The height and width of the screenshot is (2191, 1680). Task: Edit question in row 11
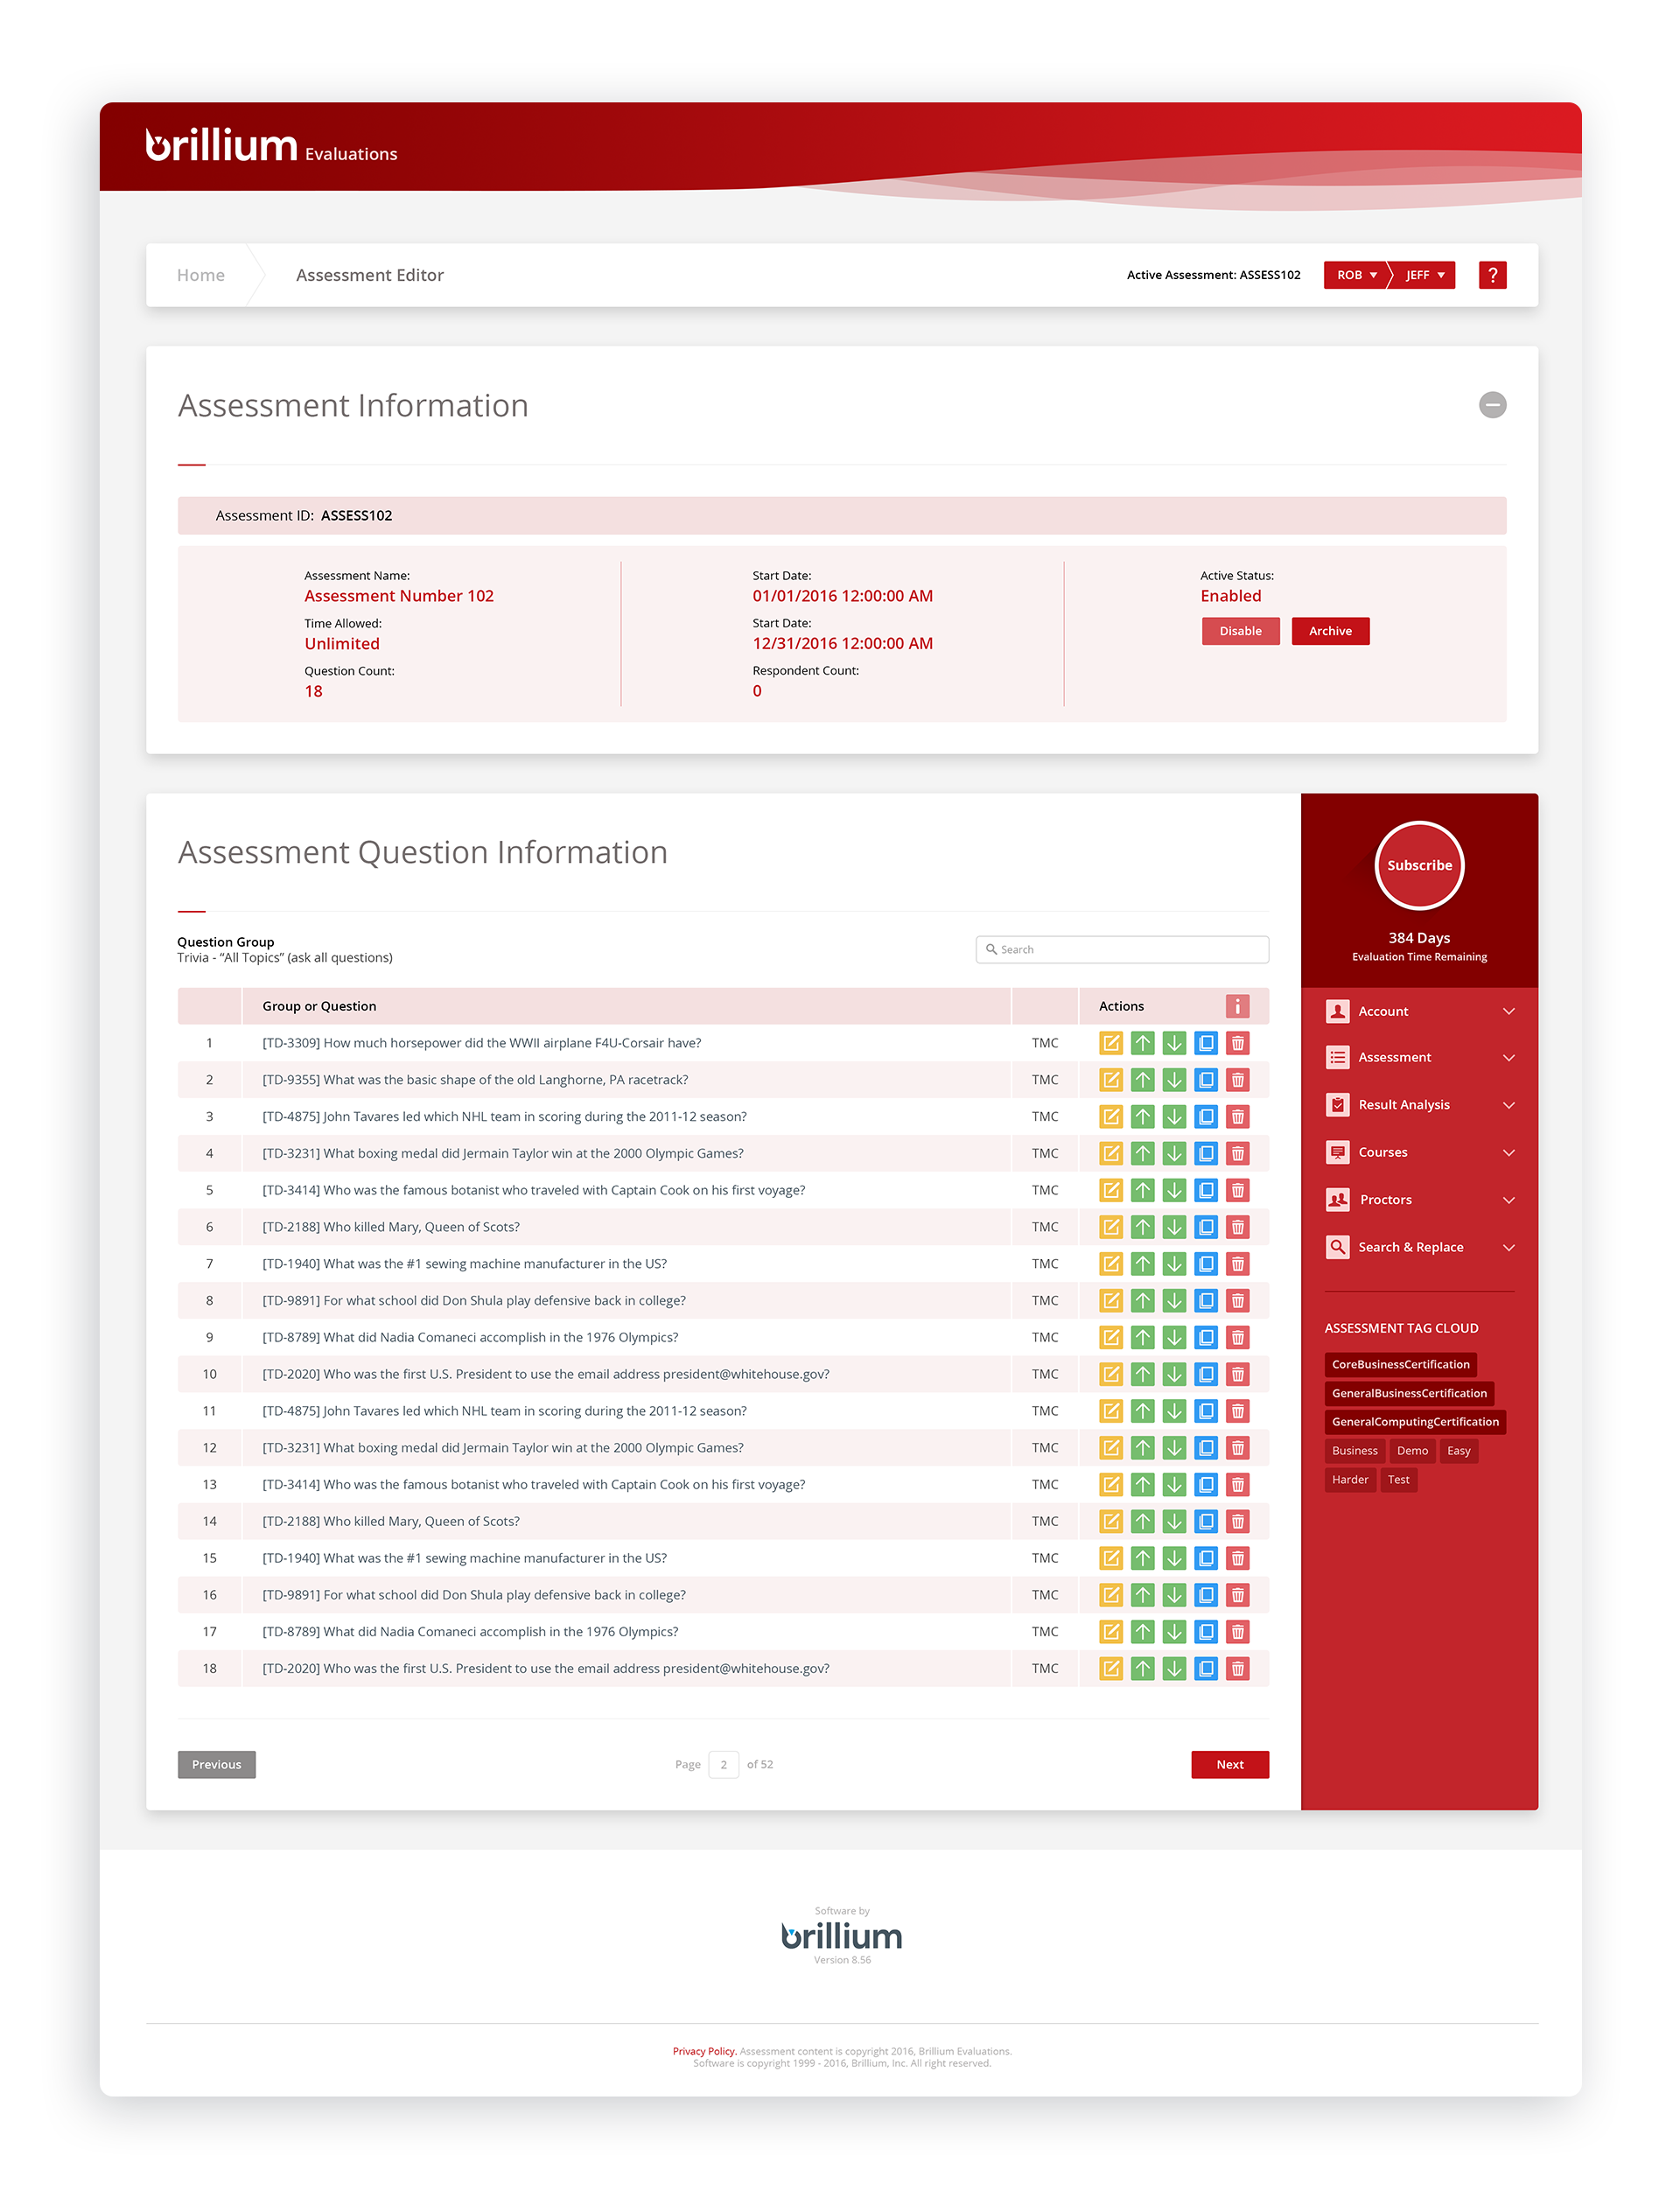[x=1110, y=1411]
